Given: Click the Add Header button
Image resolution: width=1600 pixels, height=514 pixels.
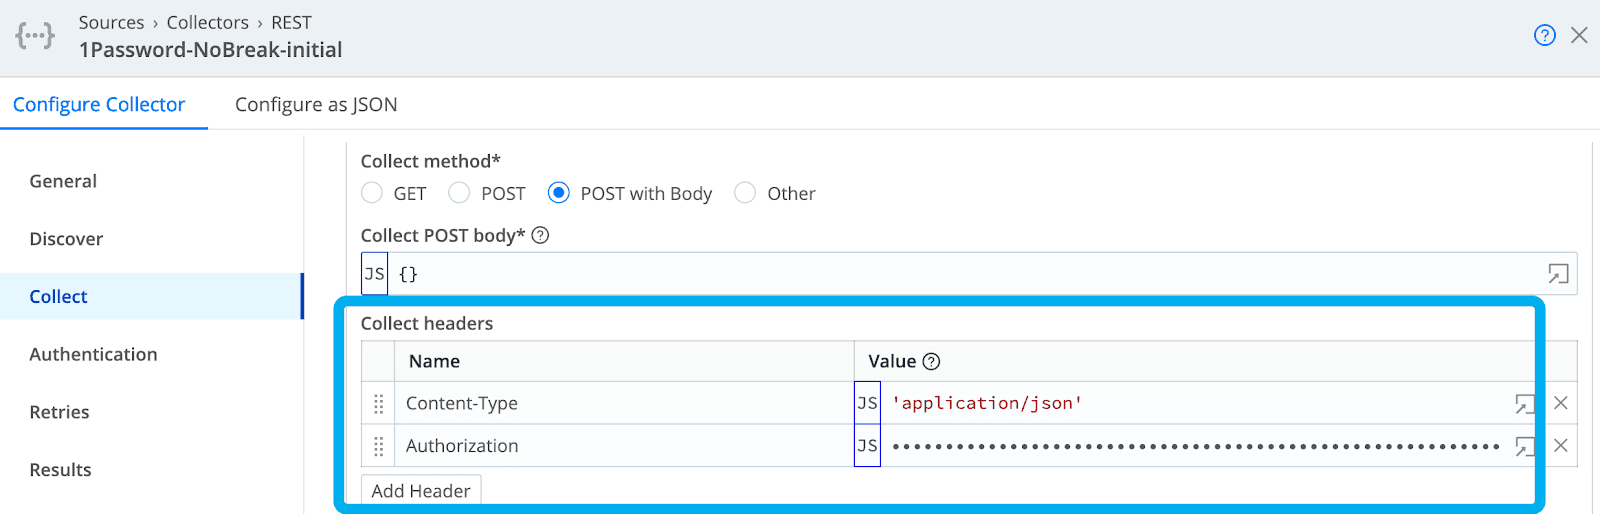Looking at the screenshot, I should click(x=421, y=491).
